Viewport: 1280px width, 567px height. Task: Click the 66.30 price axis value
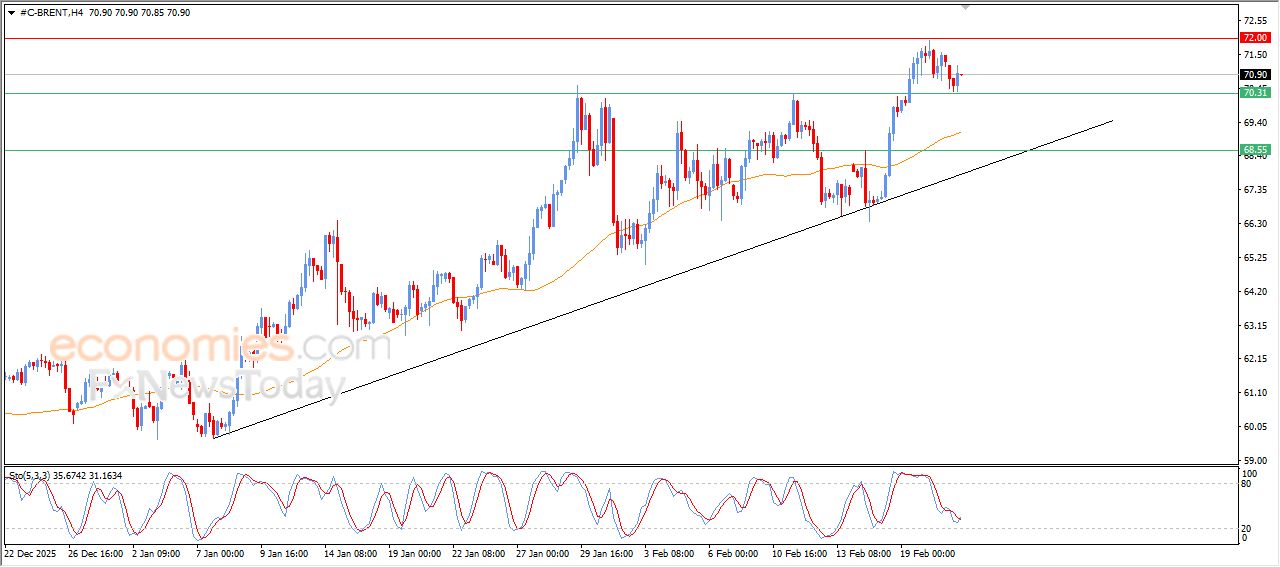(1254, 223)
